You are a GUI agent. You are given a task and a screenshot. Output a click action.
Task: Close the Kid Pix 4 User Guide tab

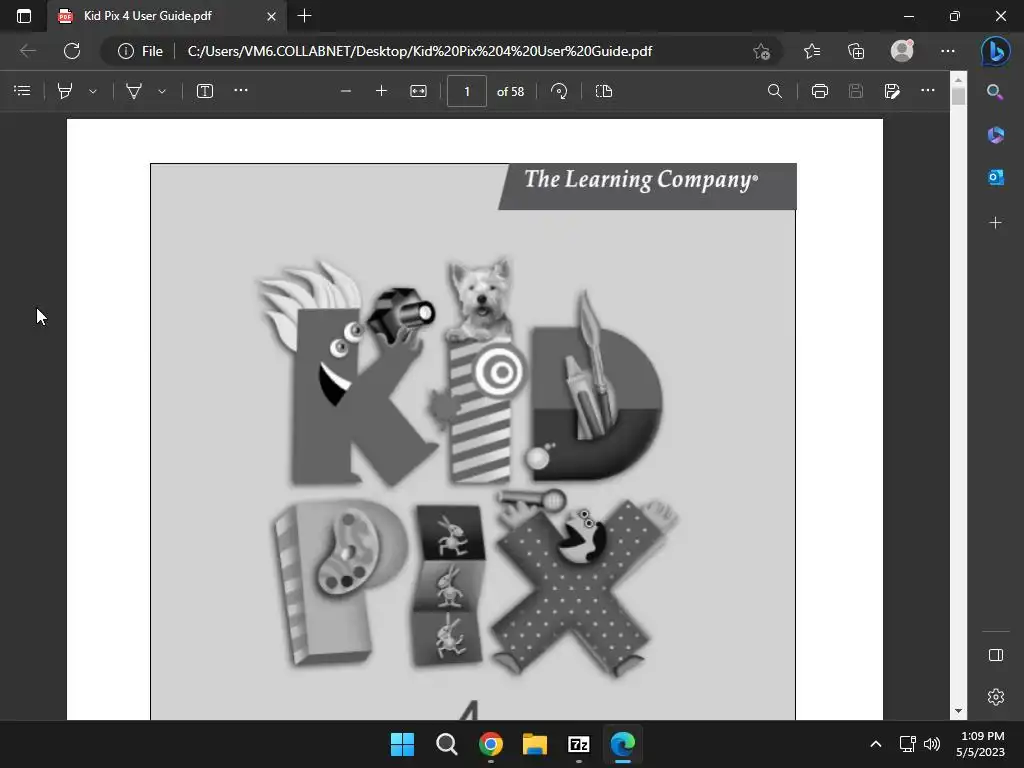pyautogui.click(x=272, y=16)
